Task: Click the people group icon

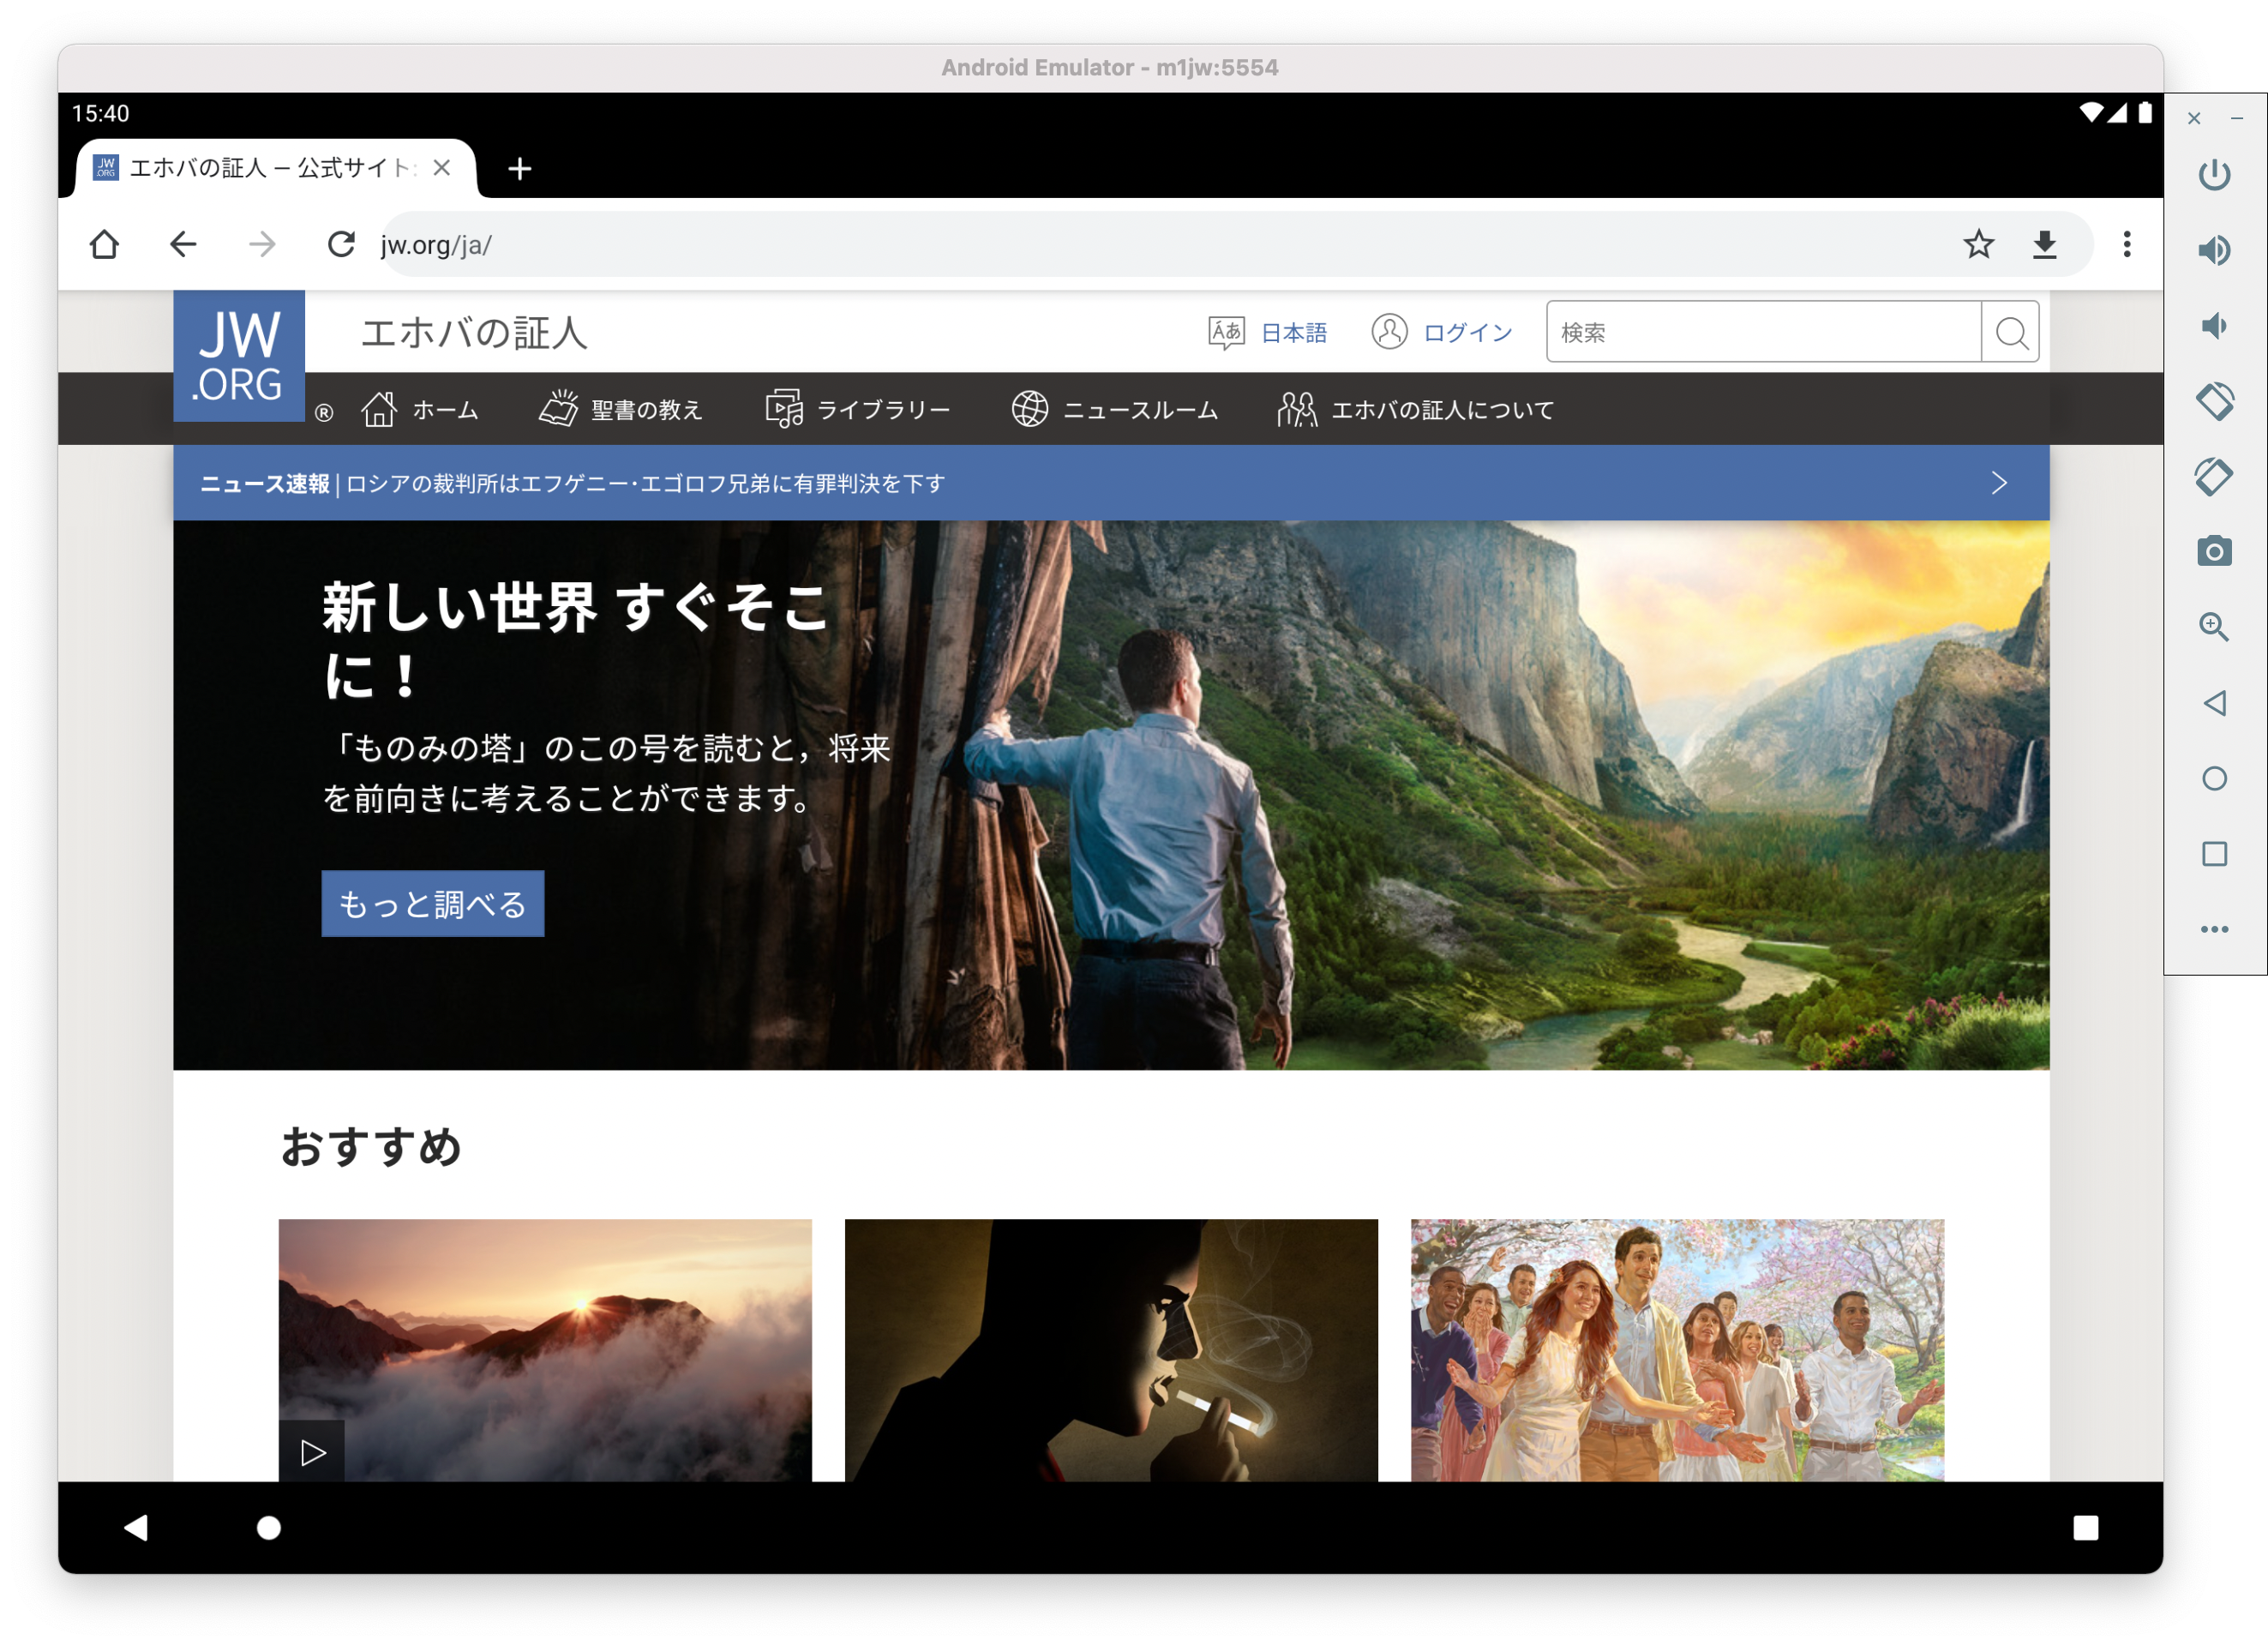Action: [x=1297, y=408]
